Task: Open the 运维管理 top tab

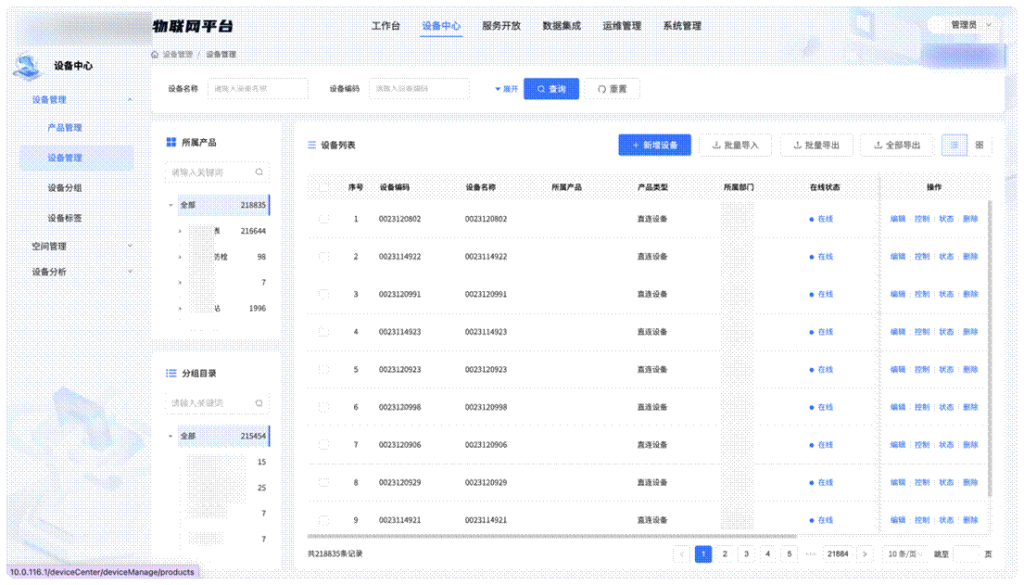Action: [621, 25]
